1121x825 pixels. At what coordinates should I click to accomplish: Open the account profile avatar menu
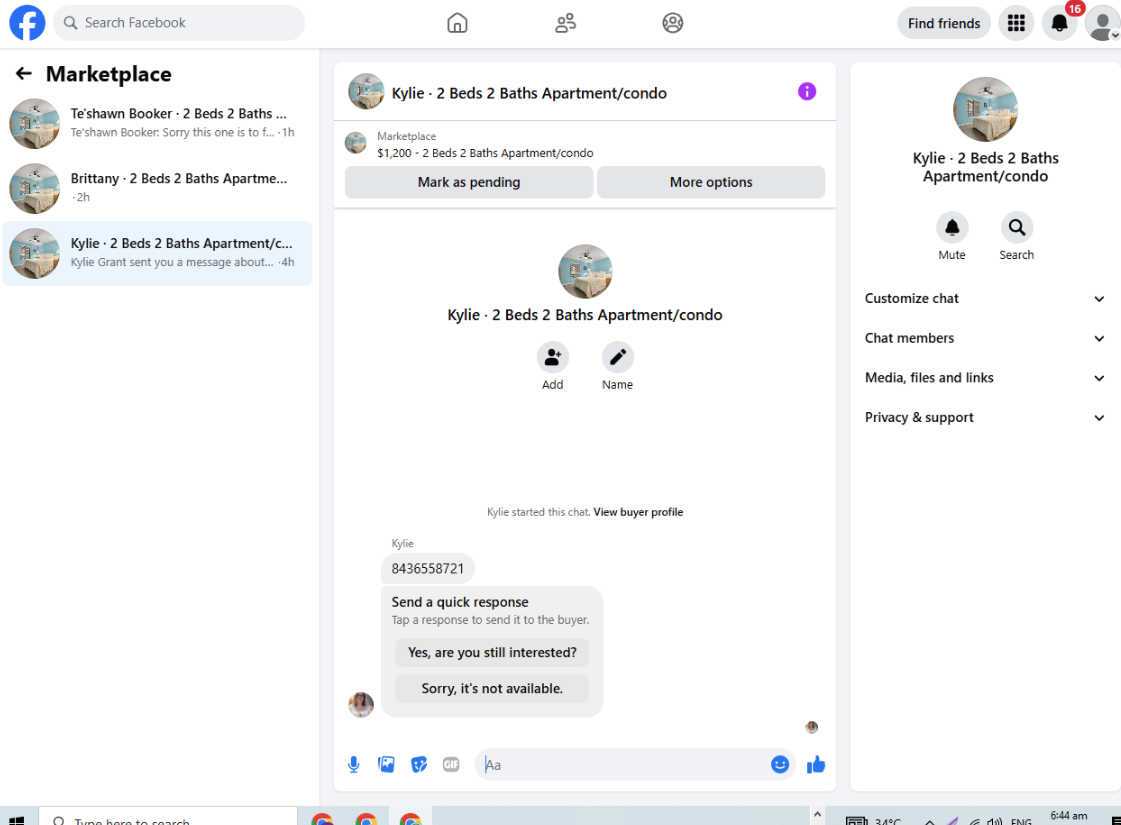(x=1102, y=24)
